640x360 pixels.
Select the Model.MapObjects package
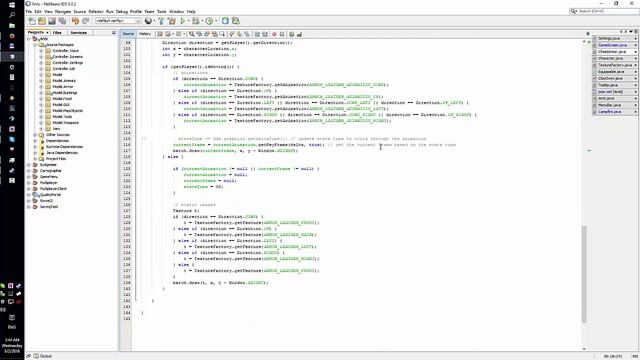pos(67,111)
